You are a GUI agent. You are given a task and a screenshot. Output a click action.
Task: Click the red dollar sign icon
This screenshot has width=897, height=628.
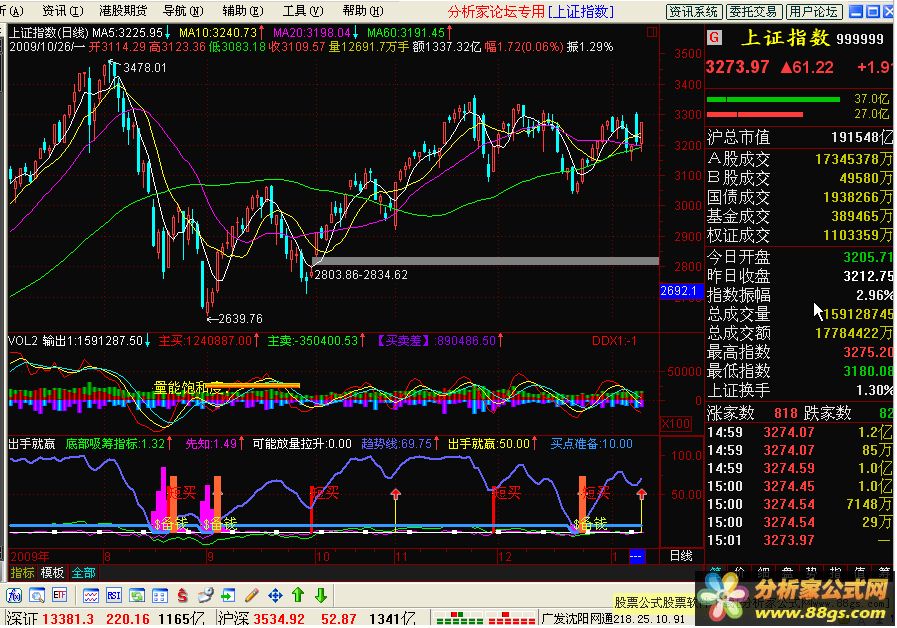pos(182,596)
